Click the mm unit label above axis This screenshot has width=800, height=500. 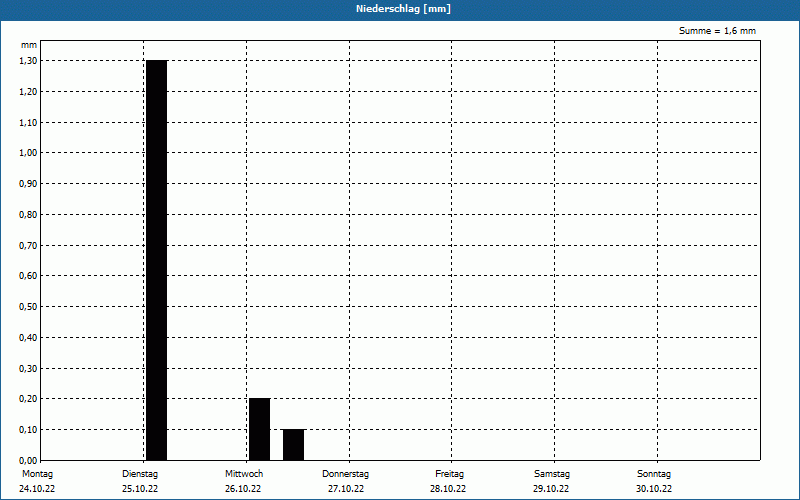click(x=29, y=45)
